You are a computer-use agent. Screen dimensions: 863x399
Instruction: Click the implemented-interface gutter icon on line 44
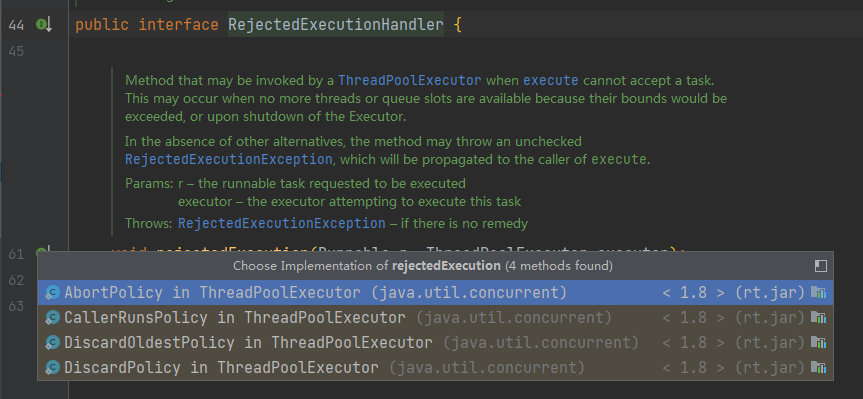pyautogui.click(x=43, y=25)
